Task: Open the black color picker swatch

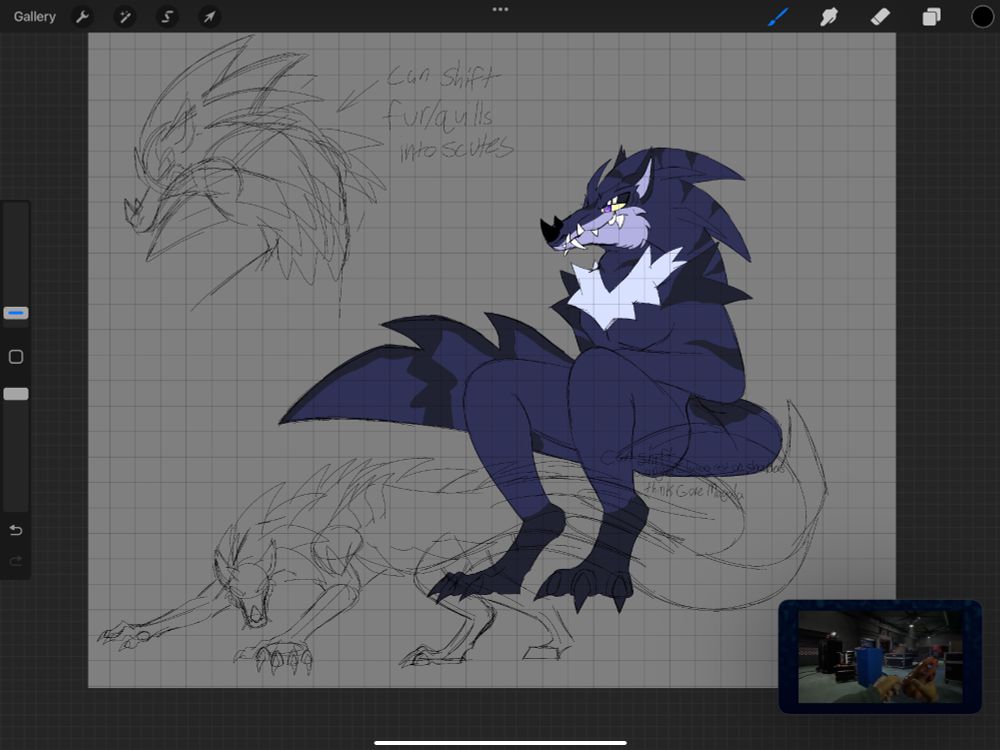Action: click(982, 17)
